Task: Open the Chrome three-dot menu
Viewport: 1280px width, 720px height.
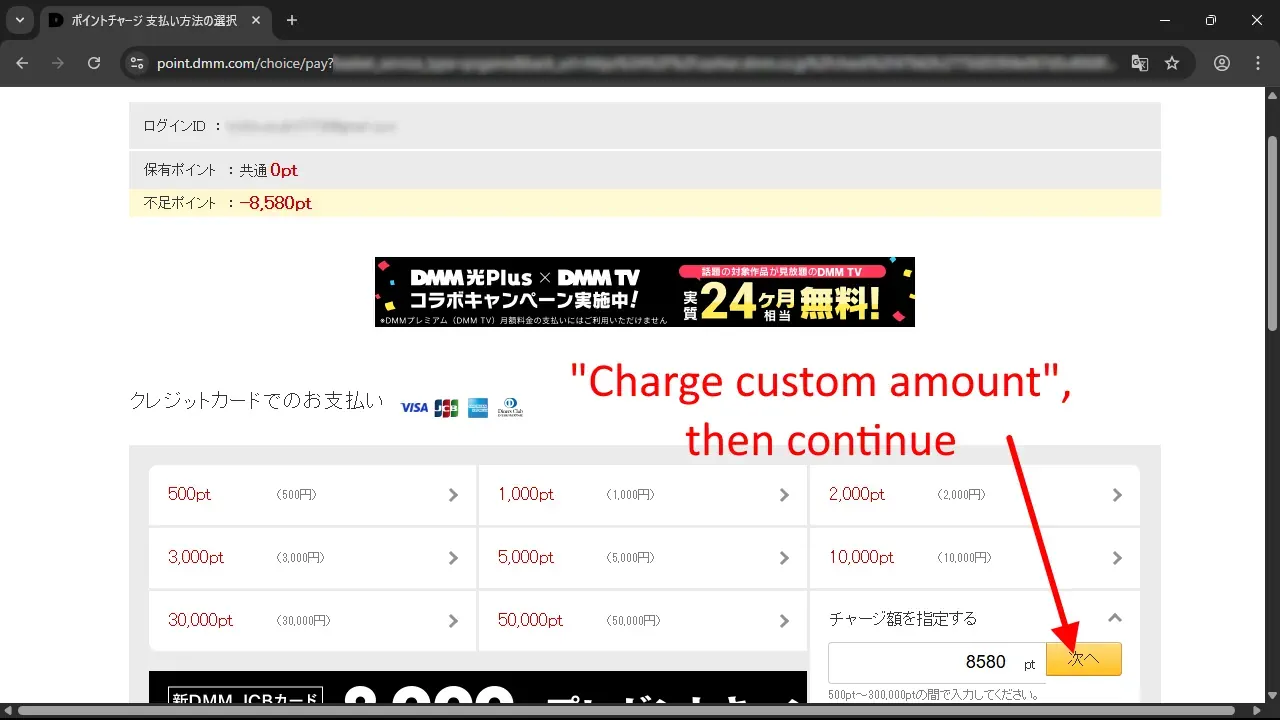Action: click(1258, 63)
